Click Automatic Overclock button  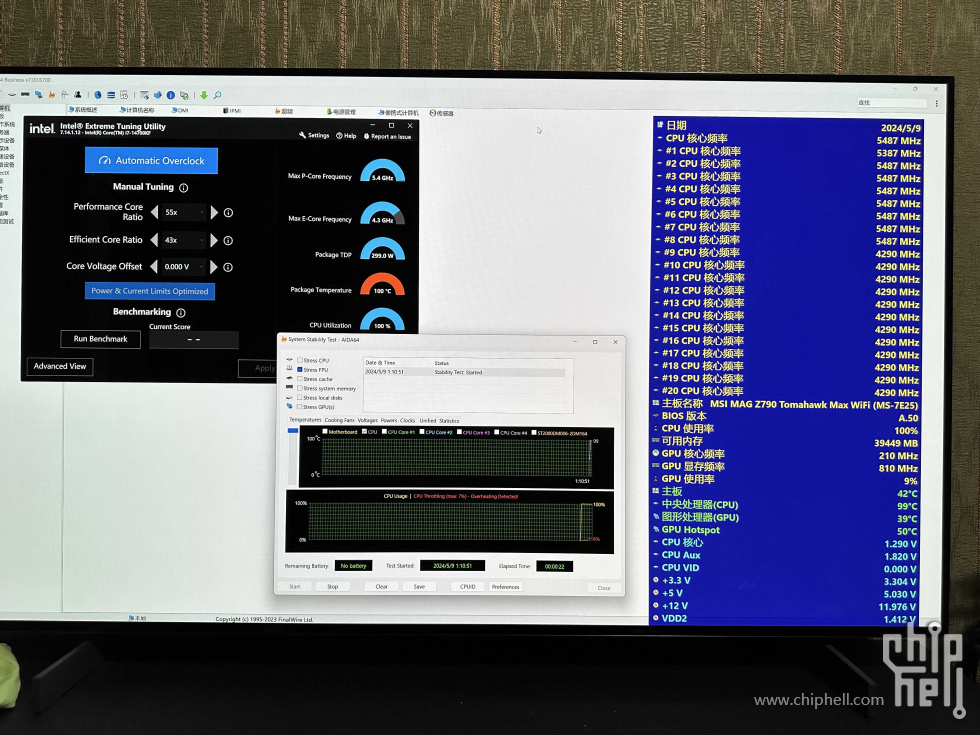(x=151, y=161)
